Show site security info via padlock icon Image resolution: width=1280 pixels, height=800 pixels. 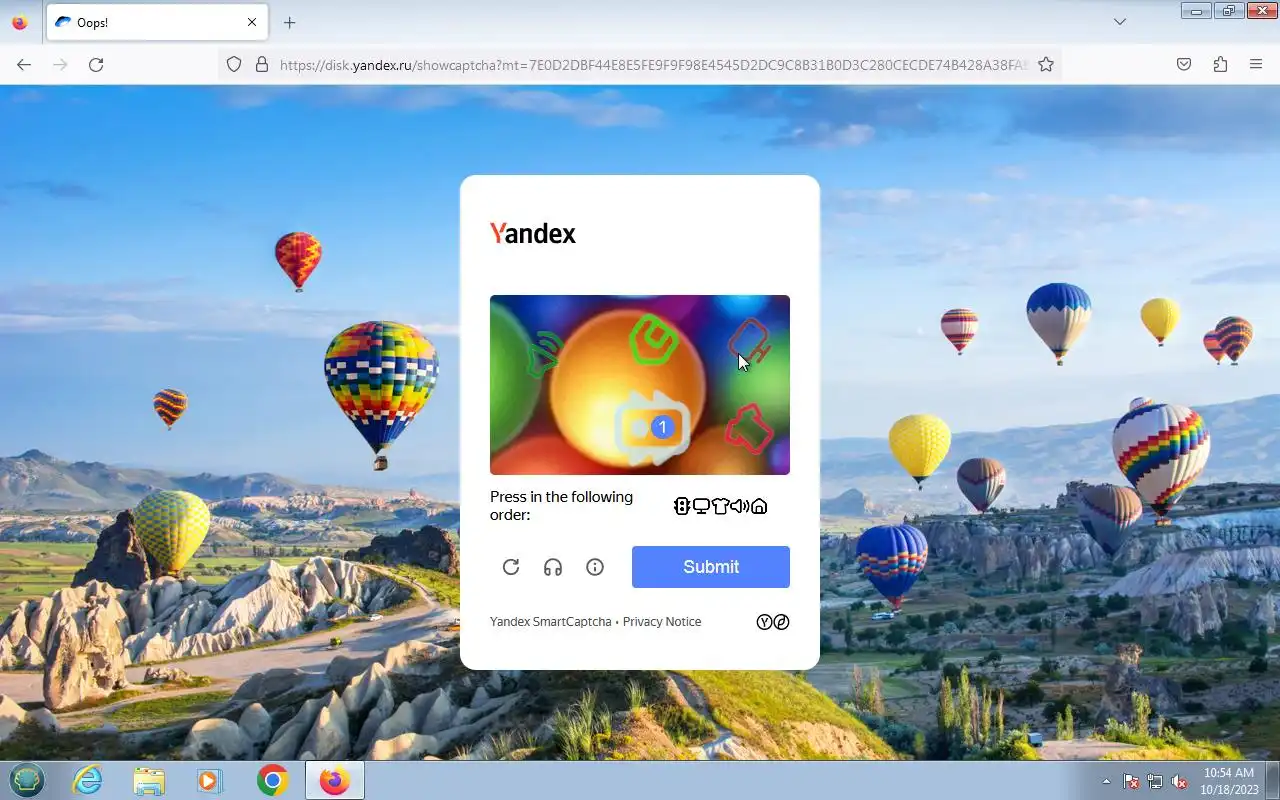tap(262, 64)
